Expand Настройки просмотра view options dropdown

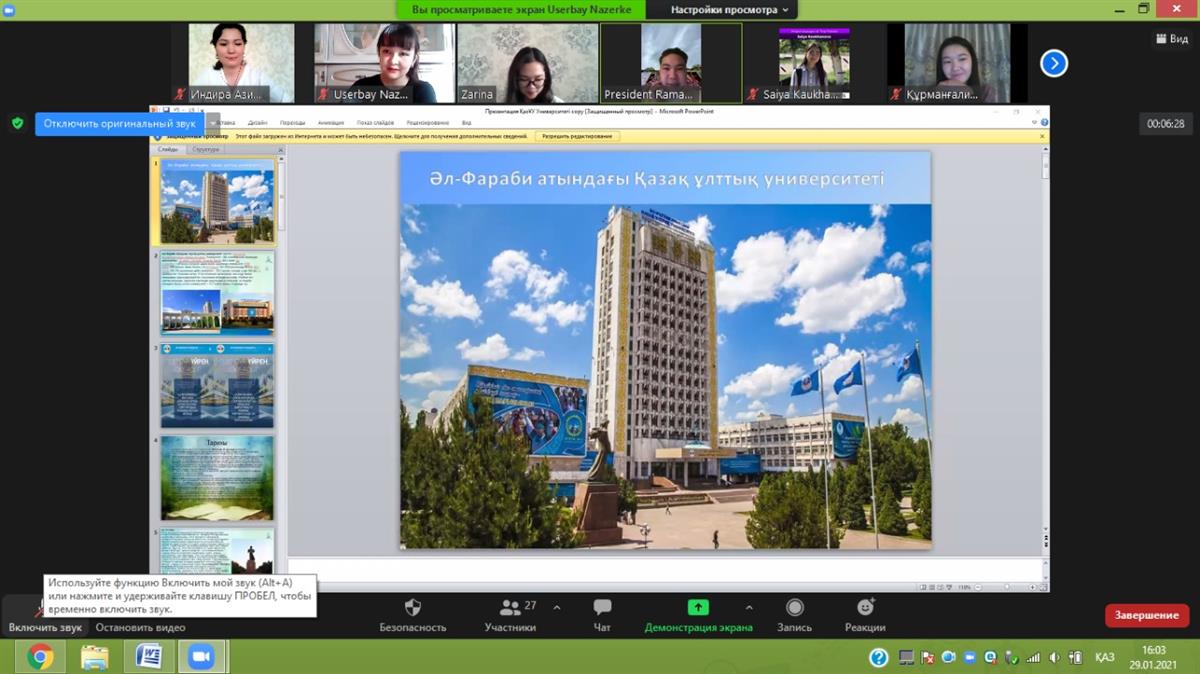point(729,9)
